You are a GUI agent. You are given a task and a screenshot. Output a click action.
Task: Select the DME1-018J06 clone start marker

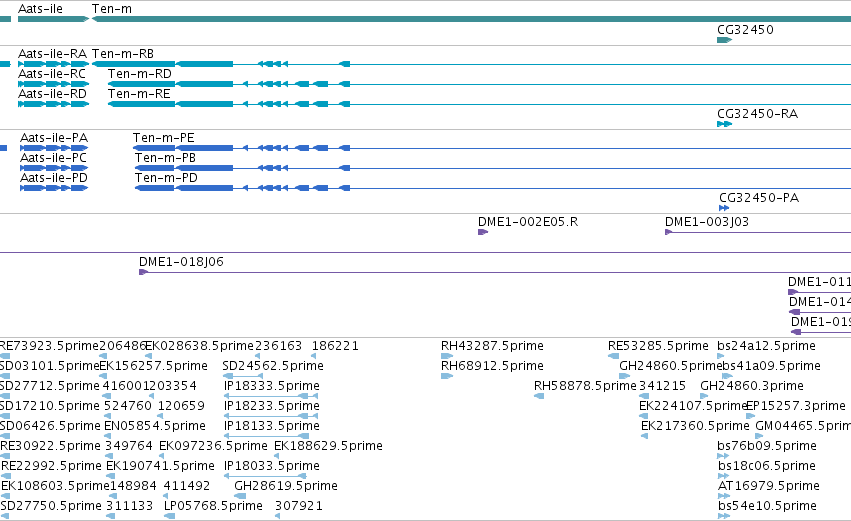tap(143, 272)
